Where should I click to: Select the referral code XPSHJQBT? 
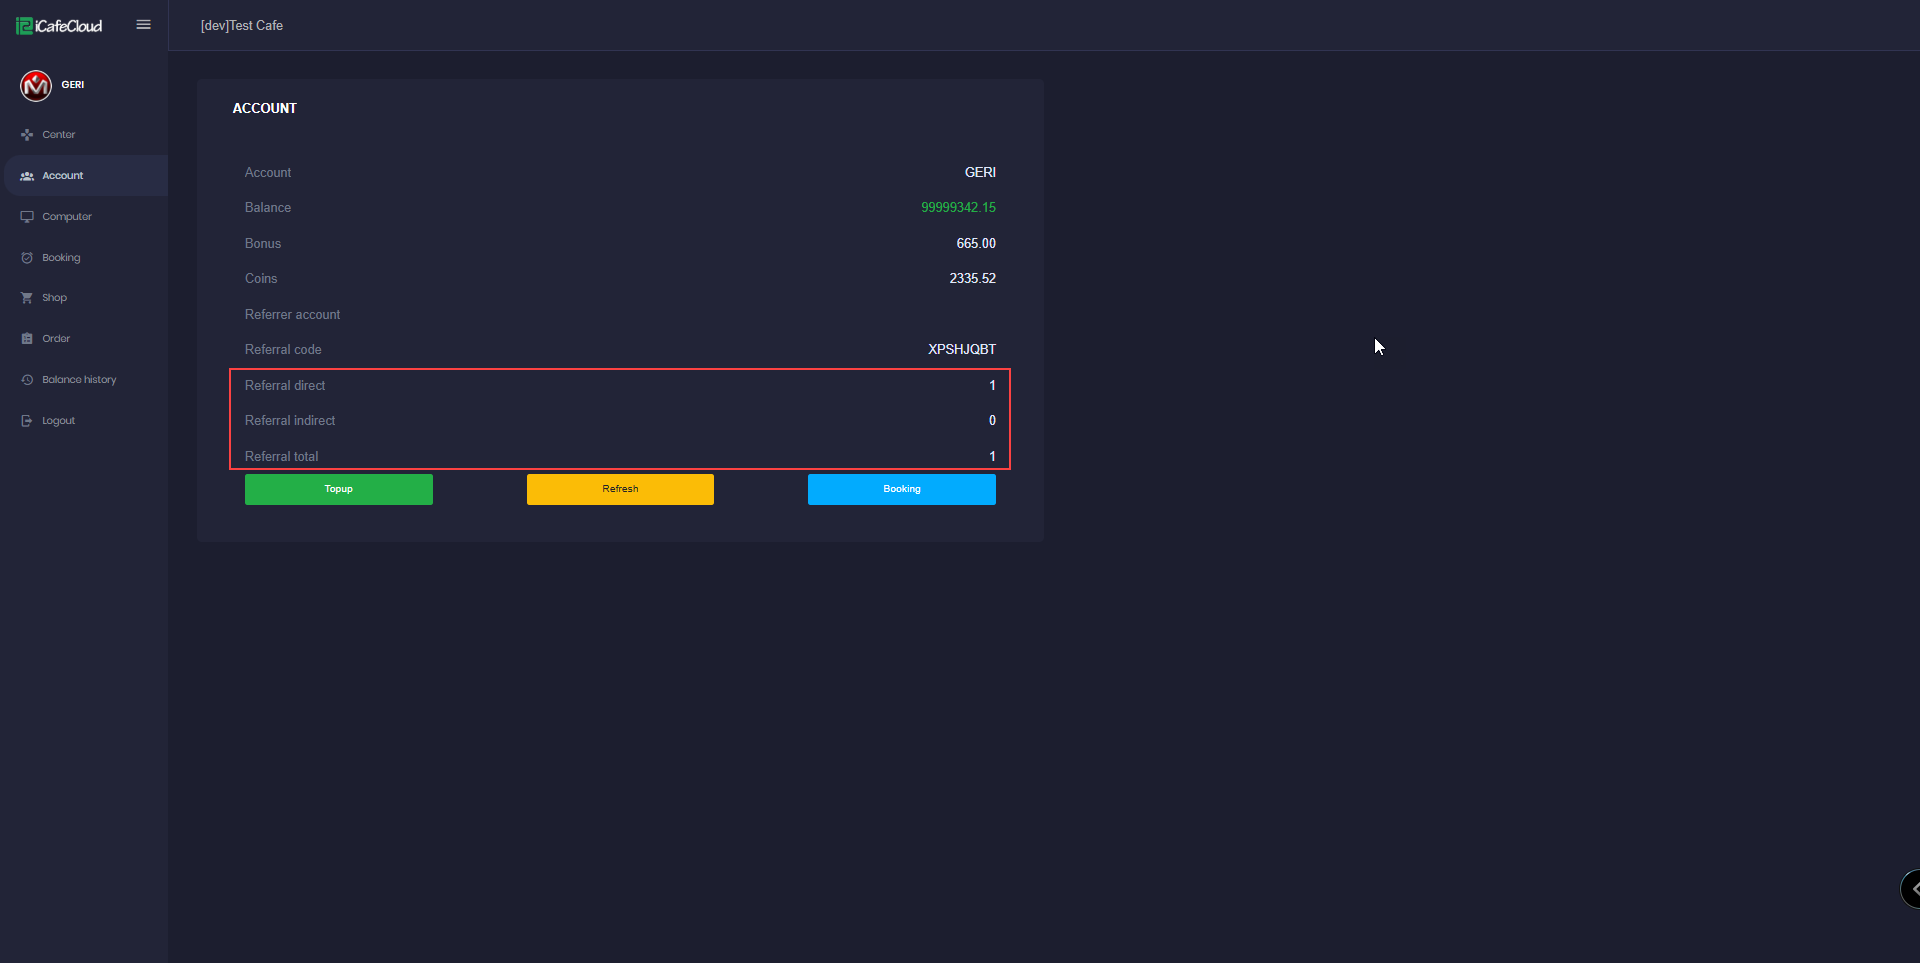pos(960,349)
